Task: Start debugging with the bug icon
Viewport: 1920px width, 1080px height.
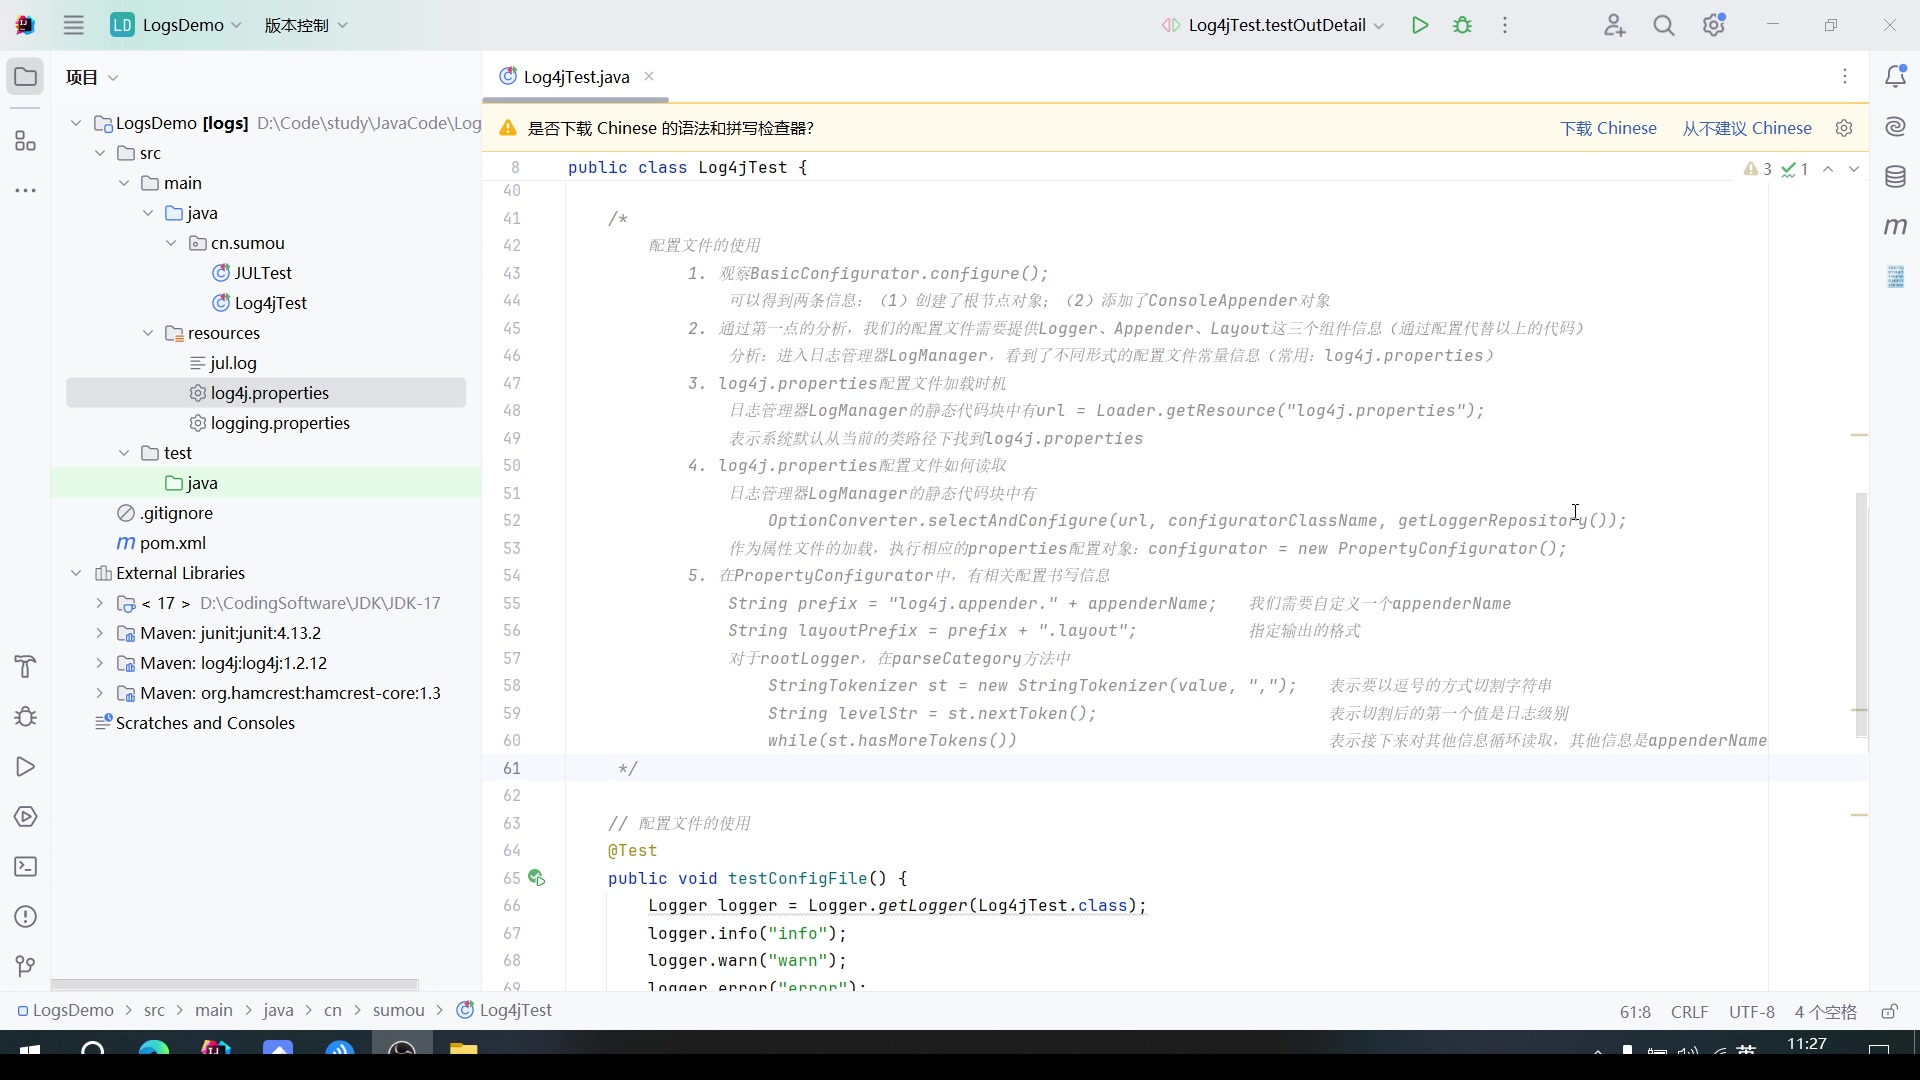Action: point(1462,25)
